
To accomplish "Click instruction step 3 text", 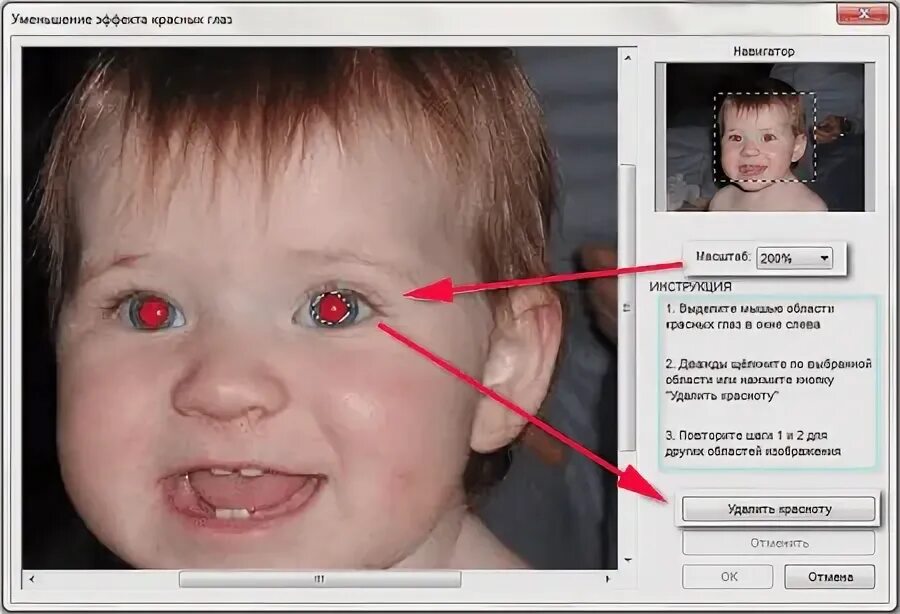I will [752, 443].
